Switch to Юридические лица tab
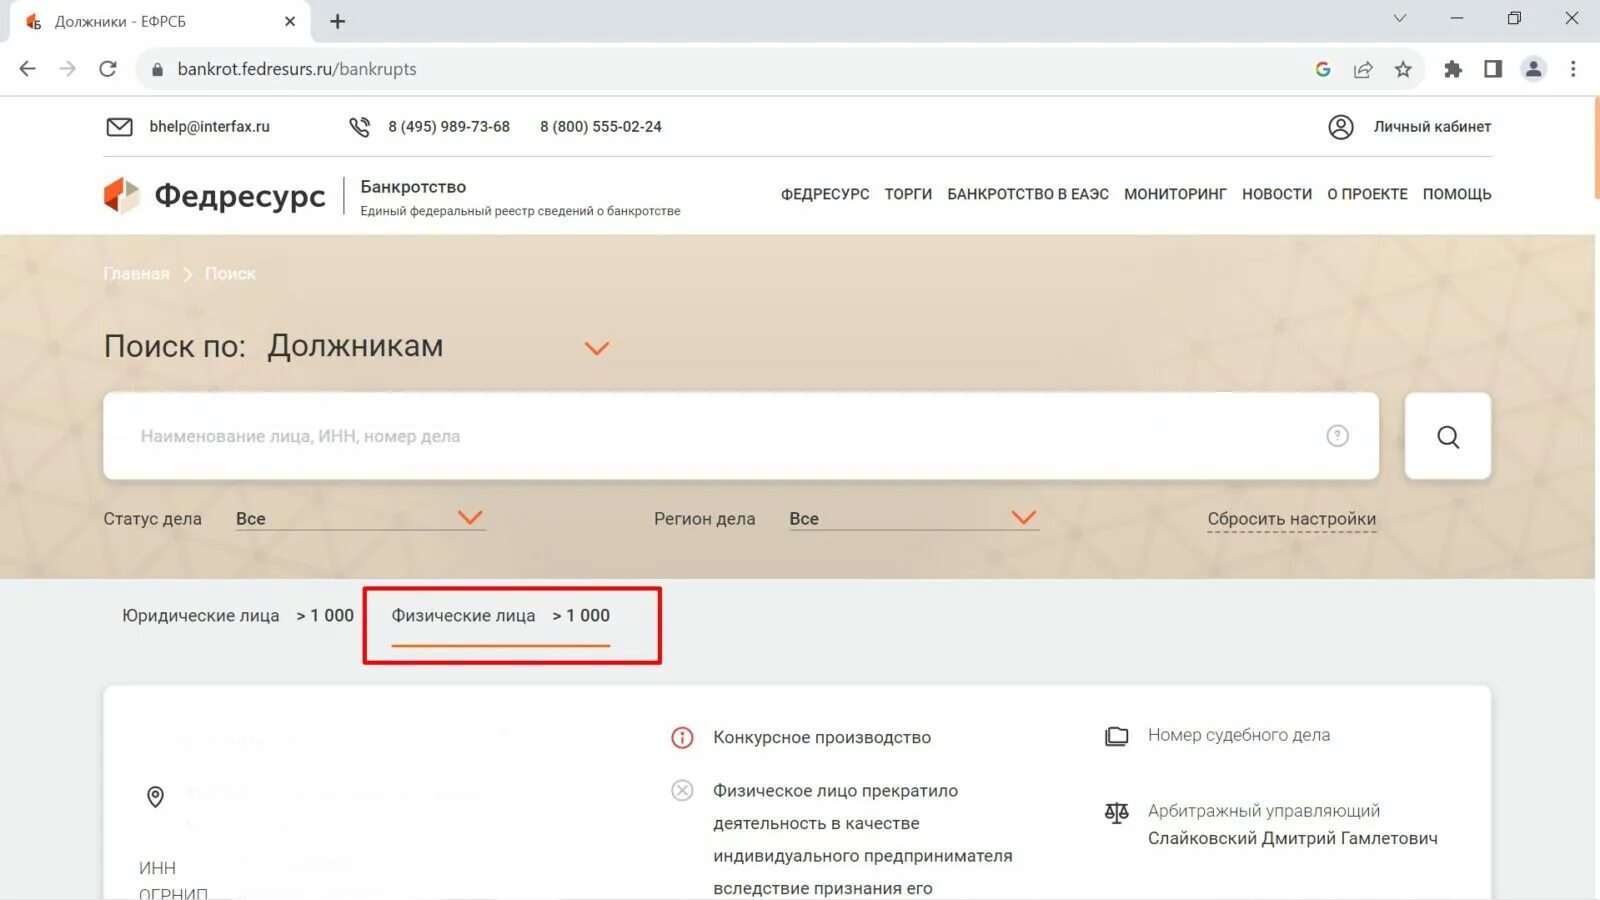Image resolution: width=1600 pixels, height=900 pixels. (x=237, y=616)
